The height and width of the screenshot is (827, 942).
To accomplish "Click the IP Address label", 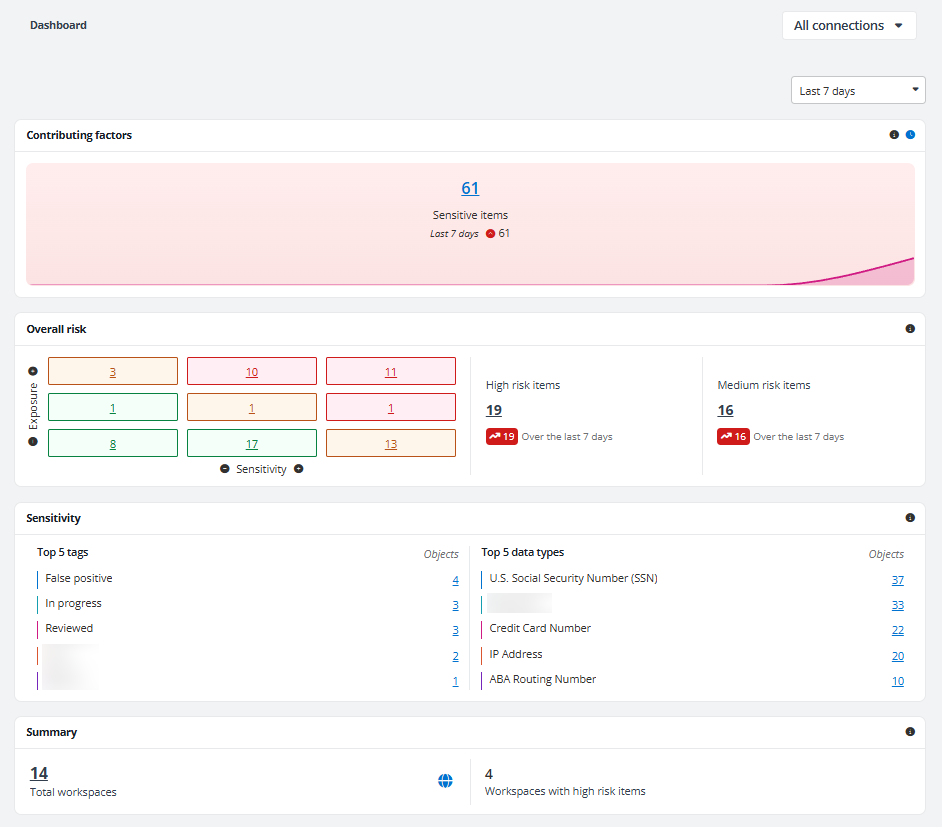I will coord(515,654).
